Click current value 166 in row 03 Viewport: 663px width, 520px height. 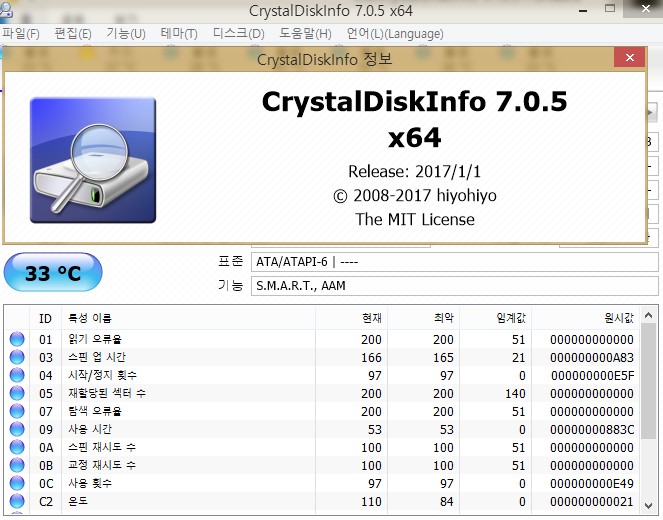pos(371,358)
